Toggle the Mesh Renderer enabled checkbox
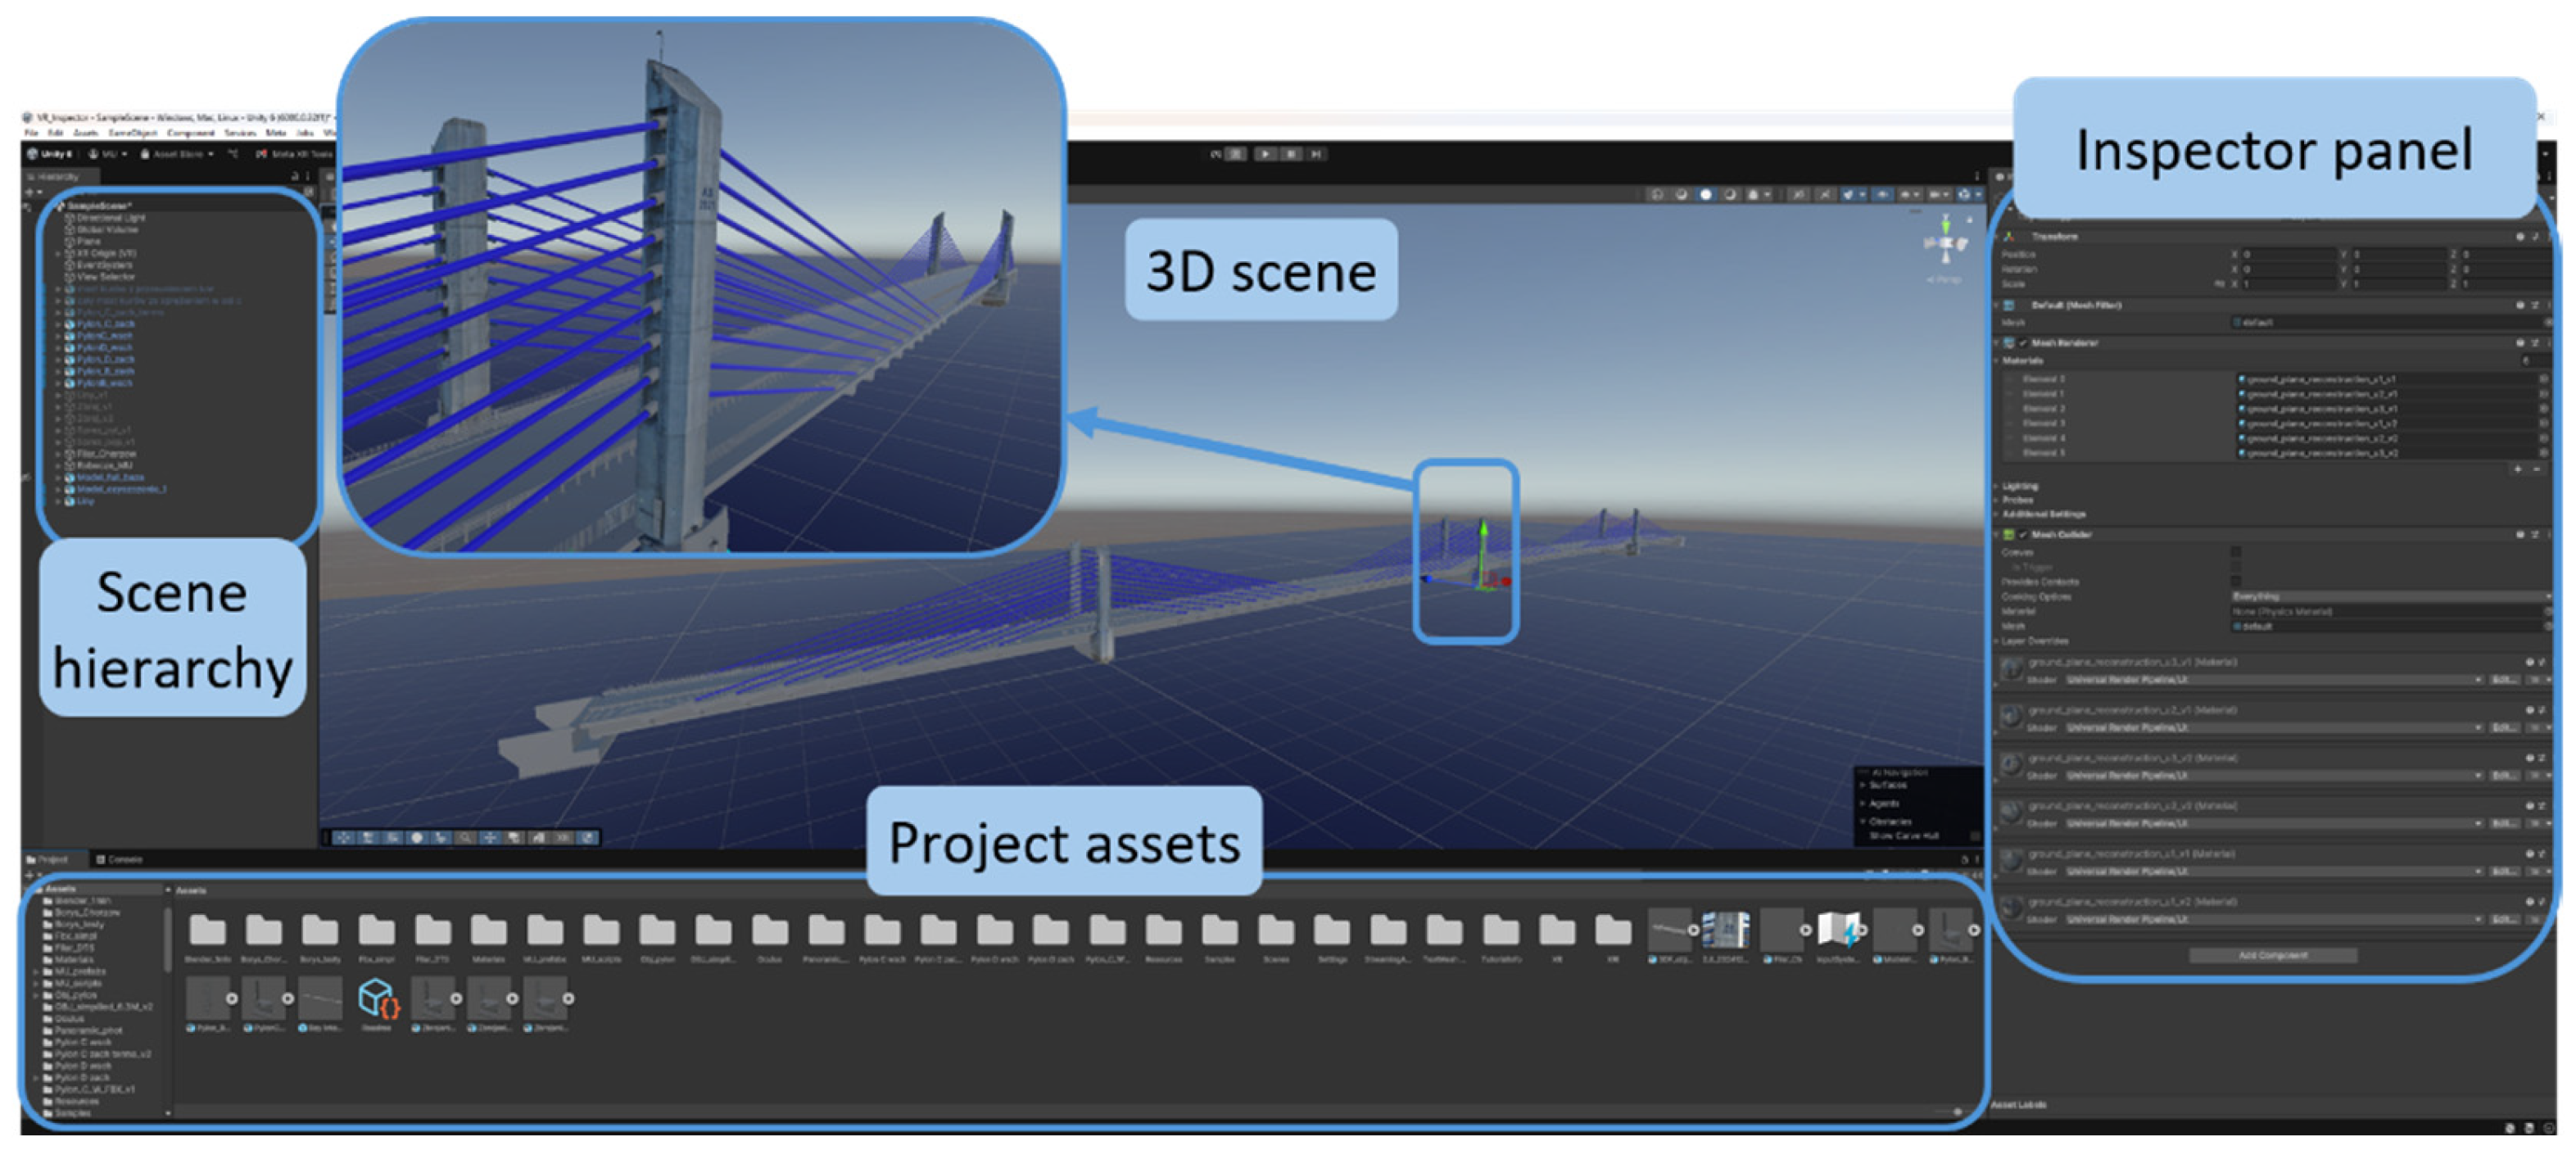The height and width of the screenshot is (1150, 2576). tap(2024, 343)
